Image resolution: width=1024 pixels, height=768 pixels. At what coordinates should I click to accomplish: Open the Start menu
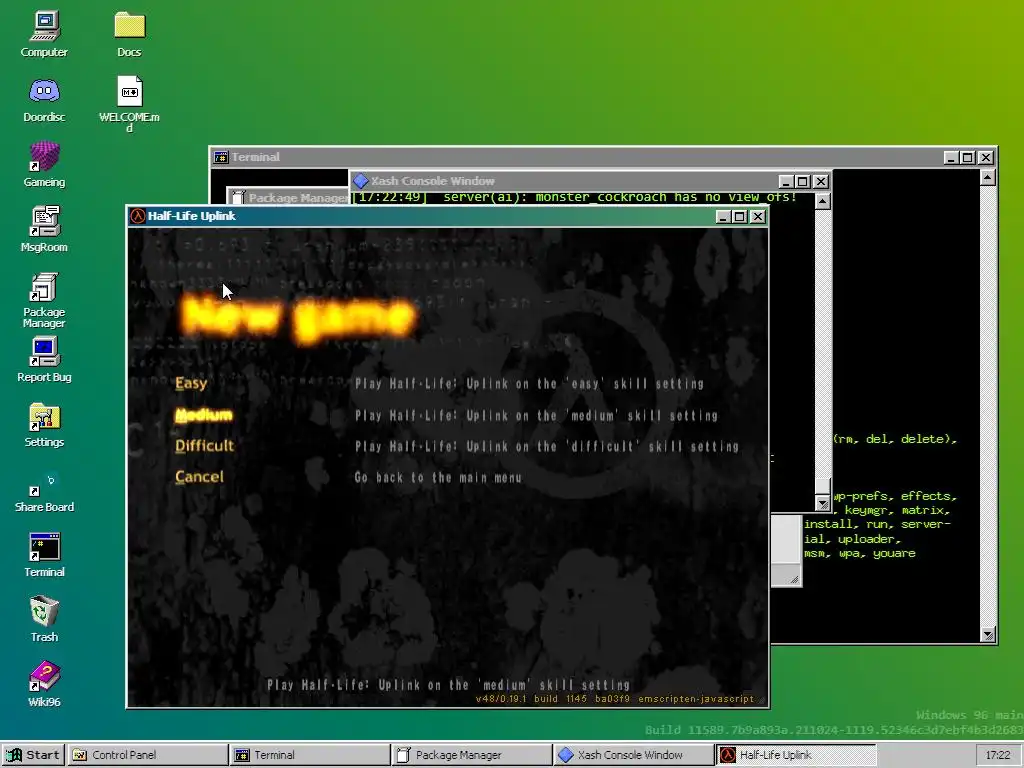pos(33,755)
